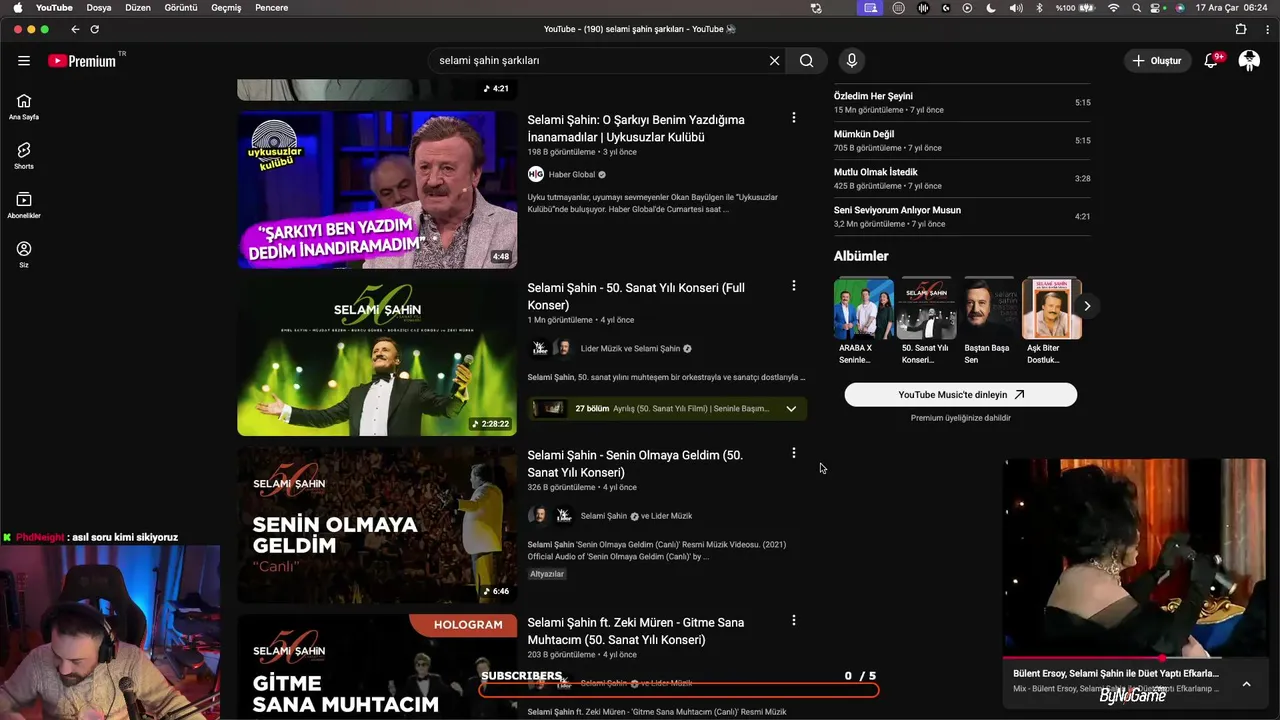Open the 2:28:22 full concert thumbnail

point(377,357)
